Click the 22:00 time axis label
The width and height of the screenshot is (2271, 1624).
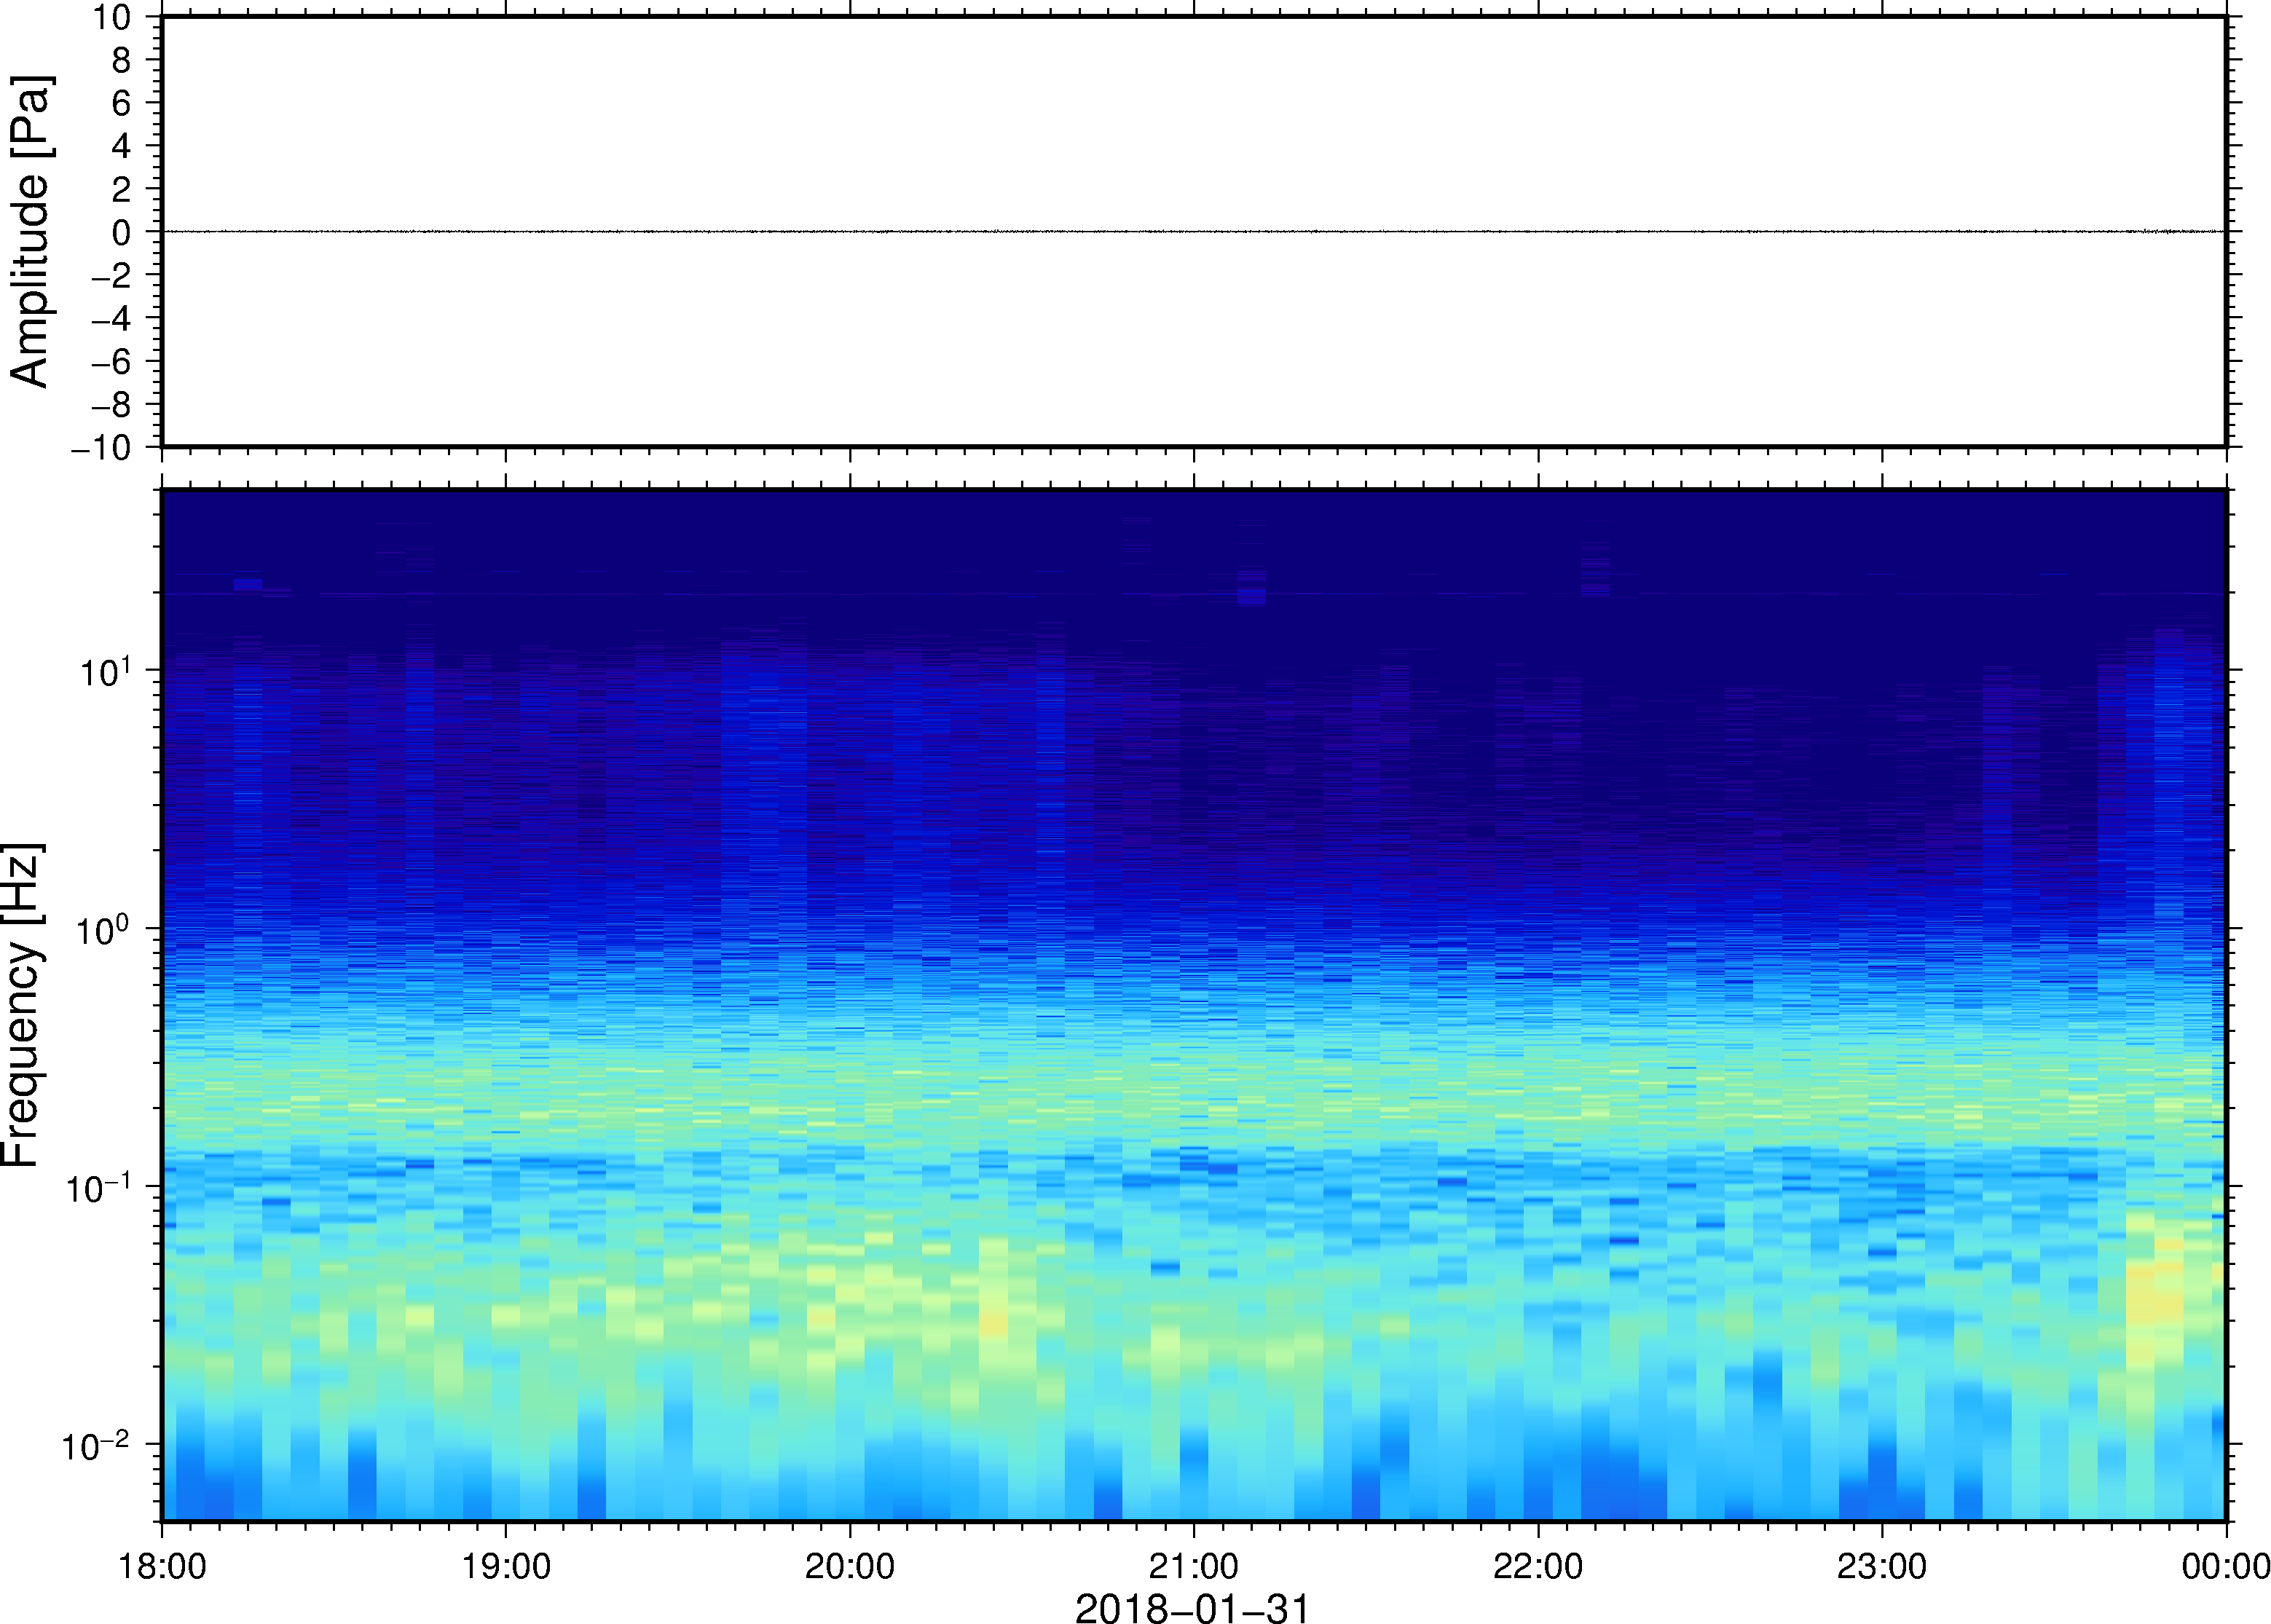tap(1538, 1567)
